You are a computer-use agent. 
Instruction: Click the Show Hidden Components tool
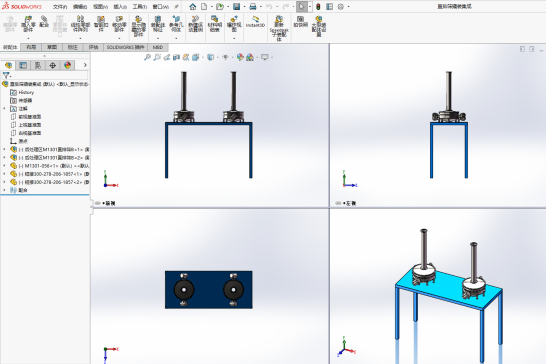click(139, 26)
